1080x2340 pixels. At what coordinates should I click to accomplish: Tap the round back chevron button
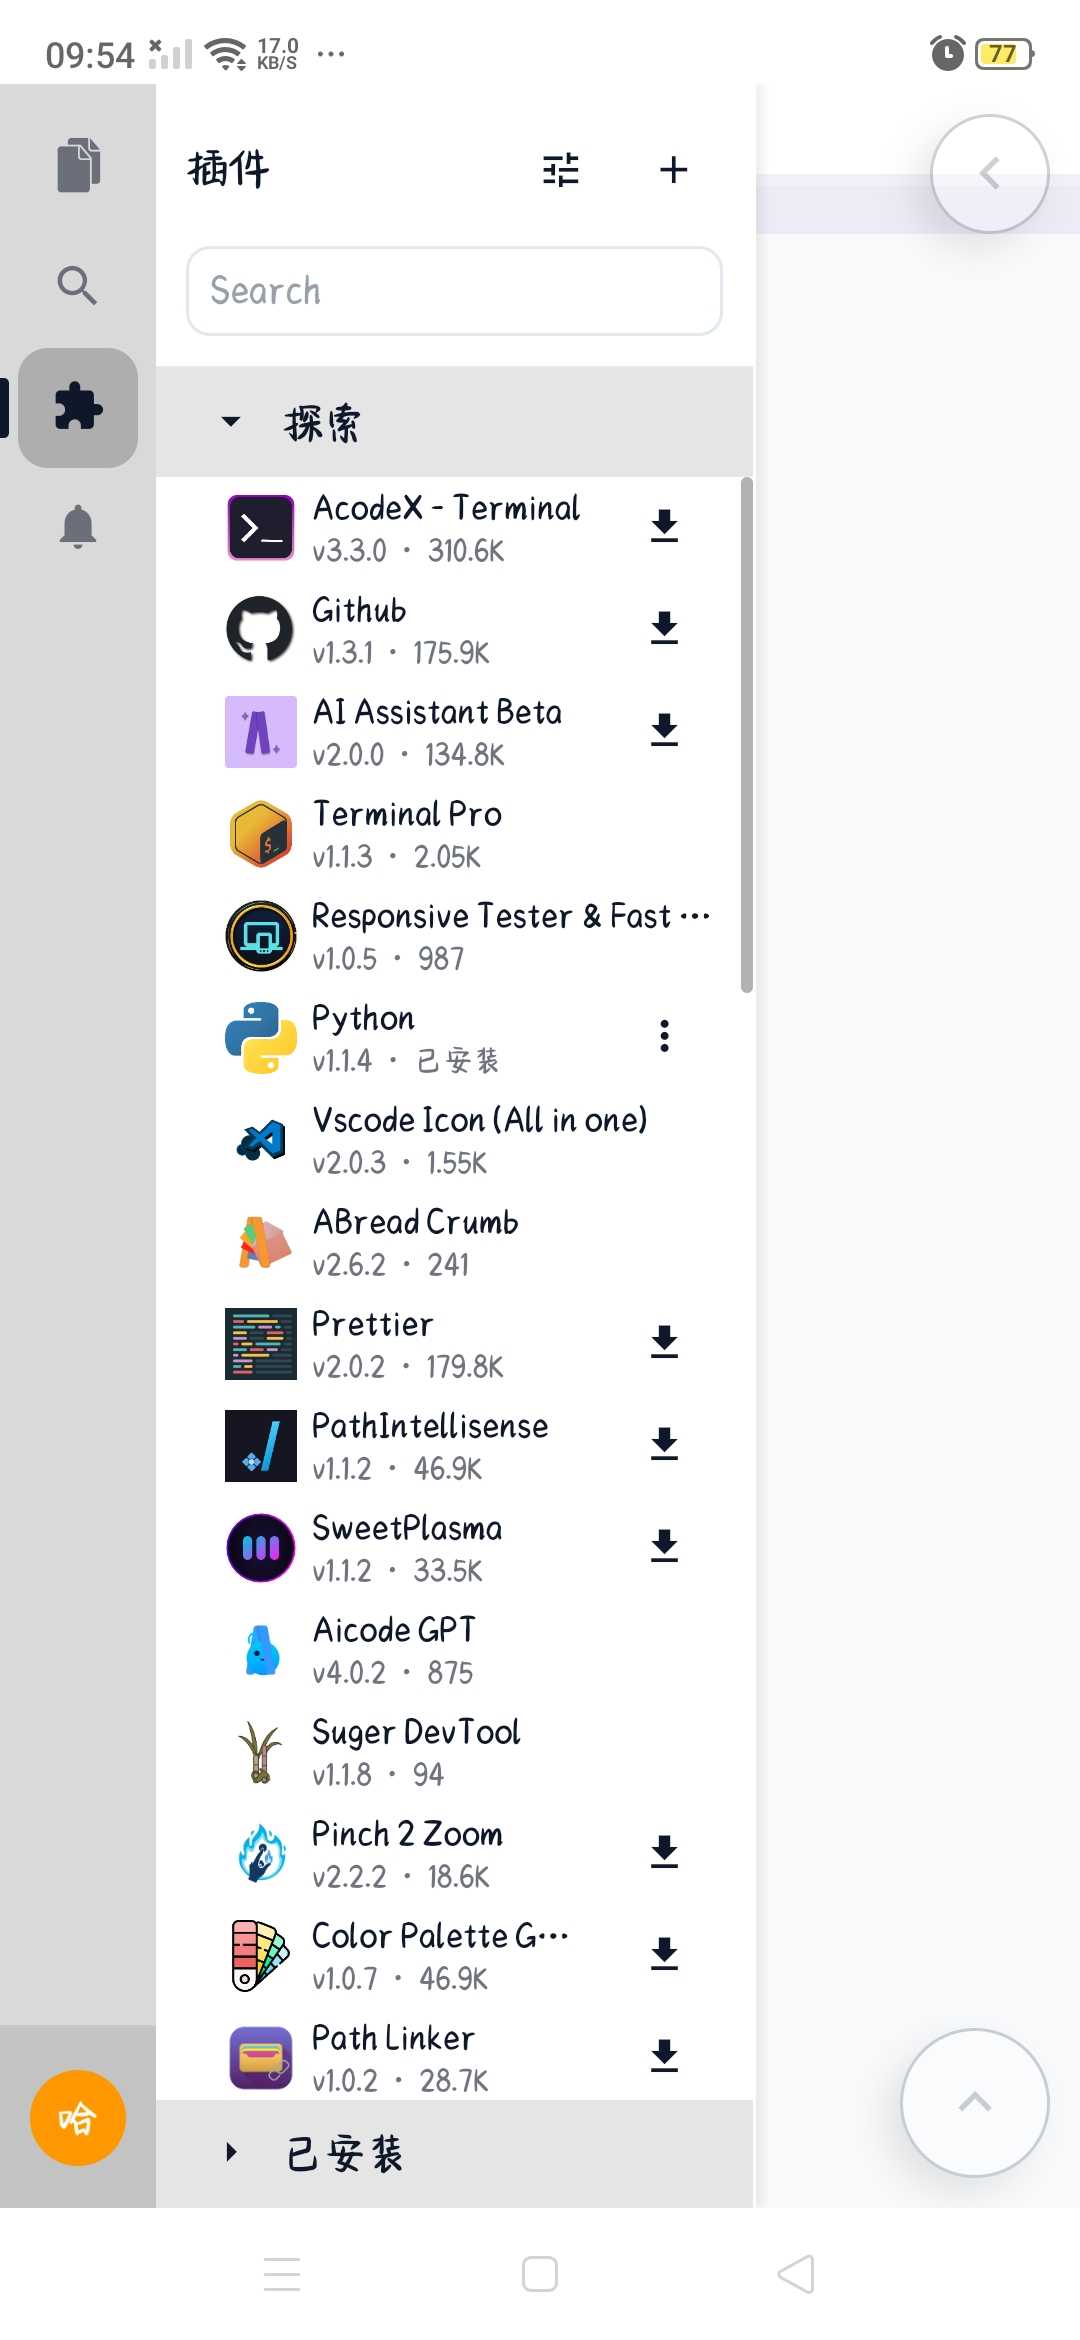coord(990,174)
